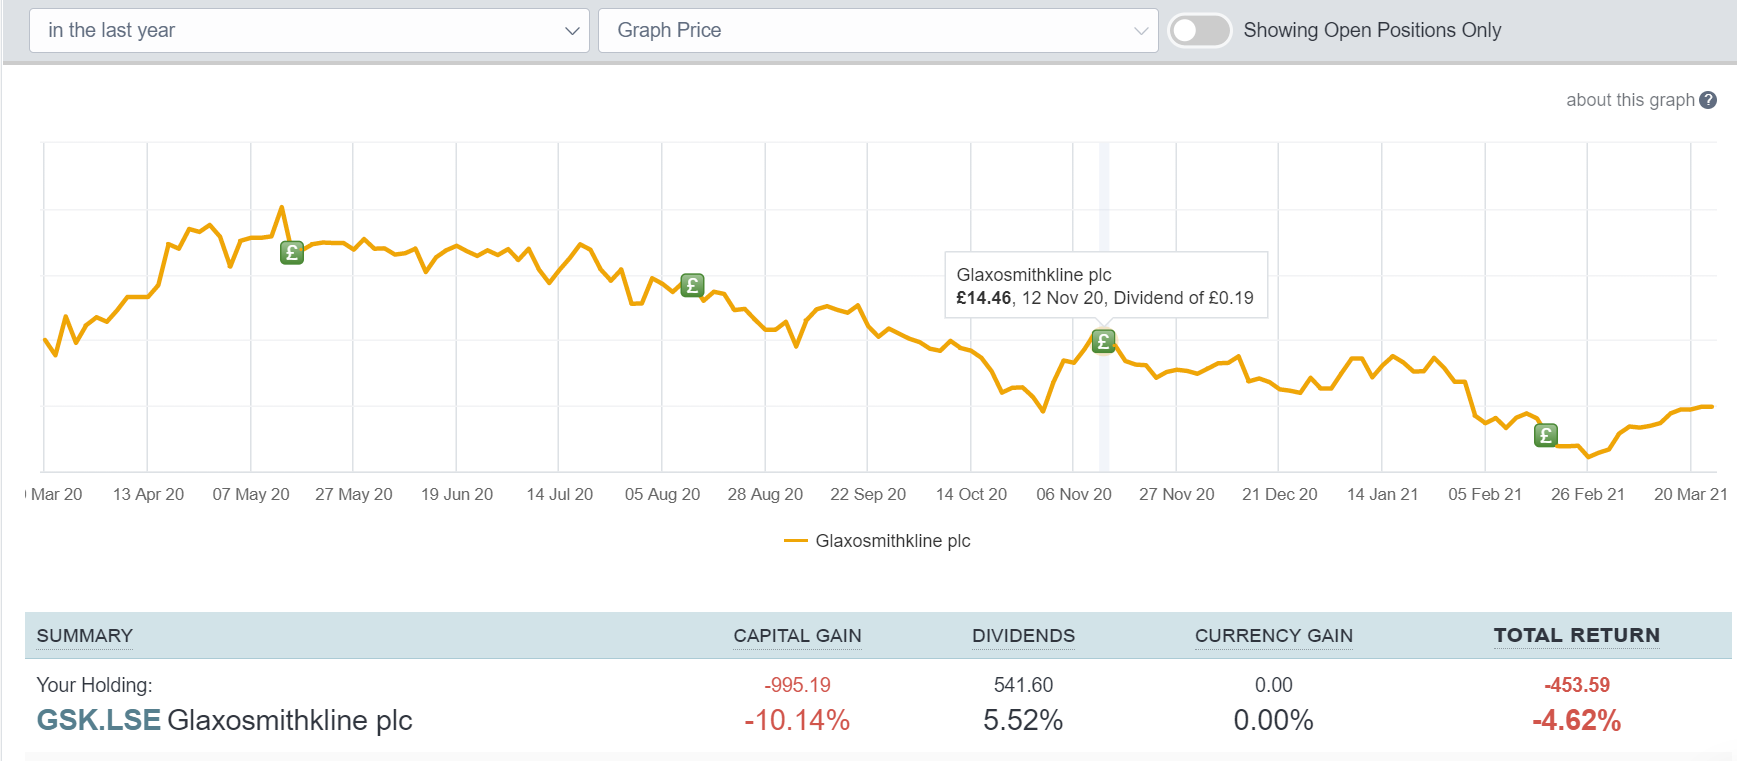Click the 07 May 20 axis label
The height and width of the screenshot is (761, 1737).
pos(251,494)
